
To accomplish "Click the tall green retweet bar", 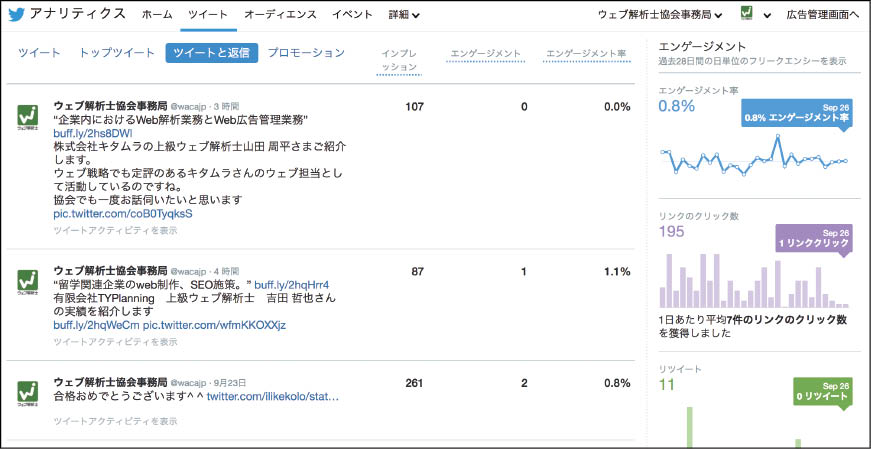I will coord(690,427).
